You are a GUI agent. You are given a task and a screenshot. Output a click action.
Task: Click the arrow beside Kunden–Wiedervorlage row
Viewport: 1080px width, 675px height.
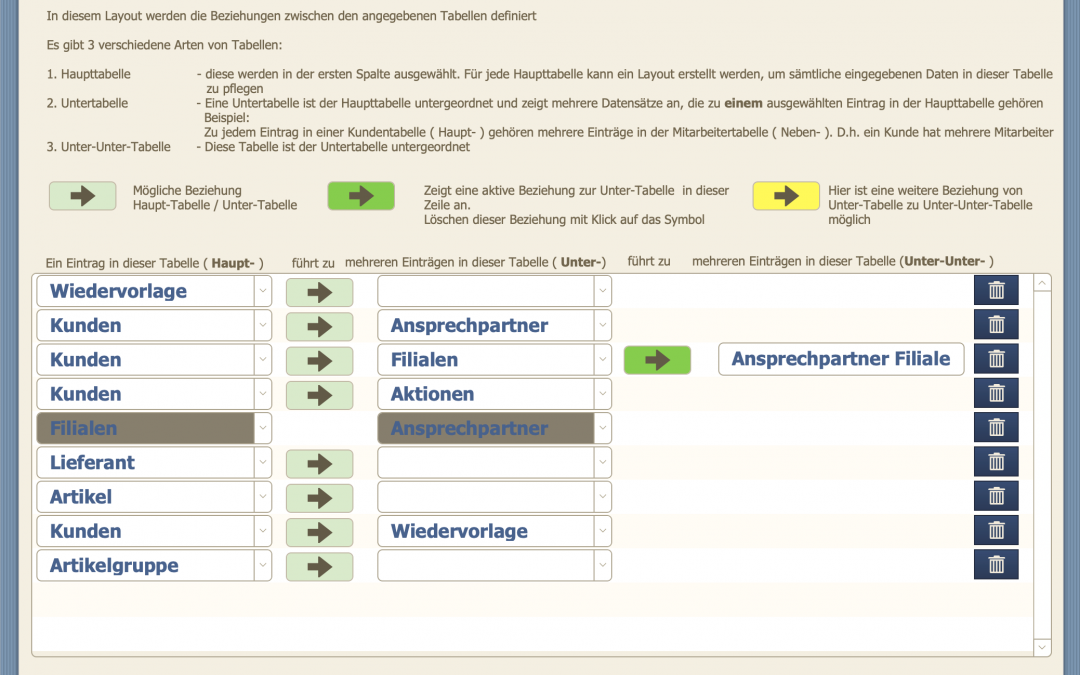coord(319,531)
